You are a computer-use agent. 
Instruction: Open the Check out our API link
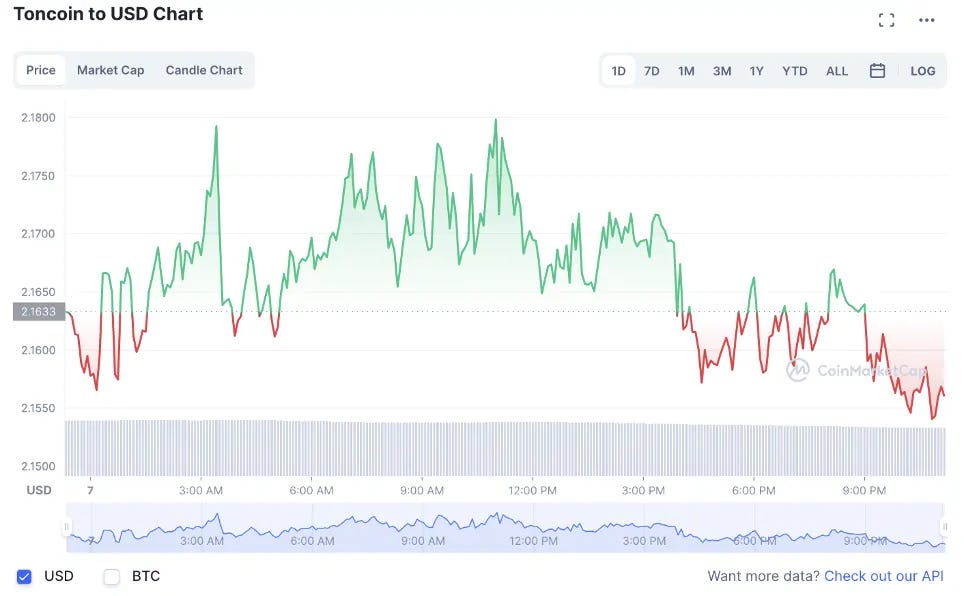883,576
